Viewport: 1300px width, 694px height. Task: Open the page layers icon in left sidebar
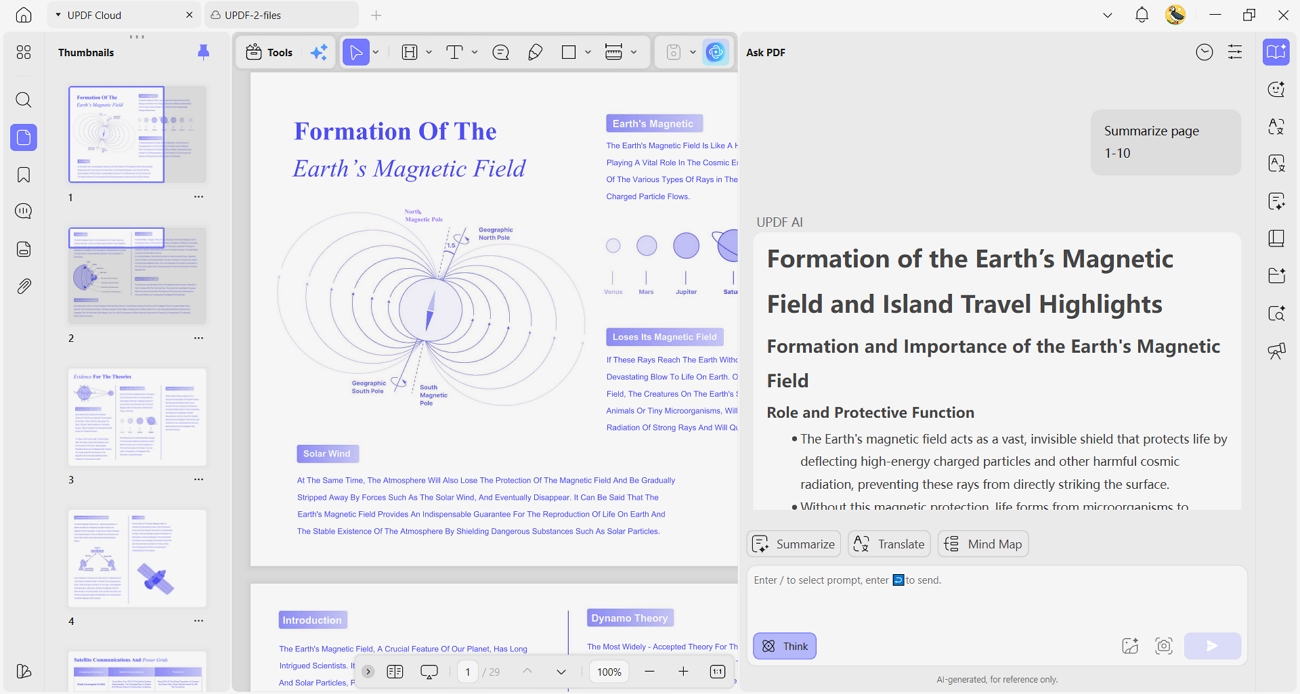[23, 249]
